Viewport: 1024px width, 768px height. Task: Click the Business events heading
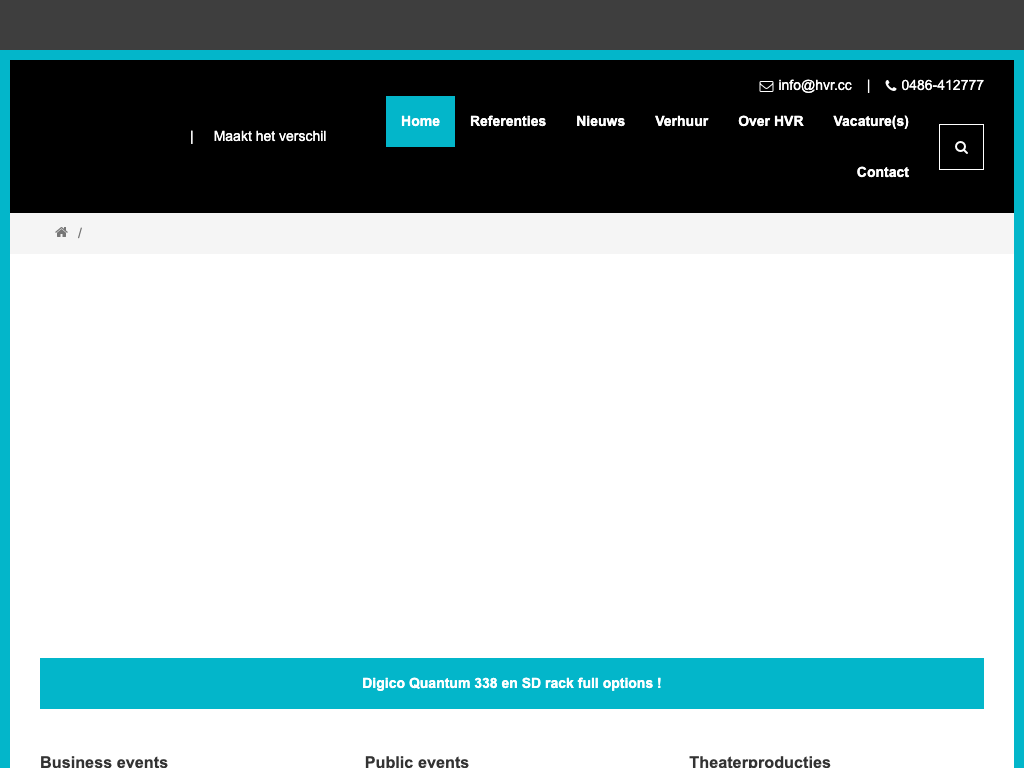click(104, 761)
